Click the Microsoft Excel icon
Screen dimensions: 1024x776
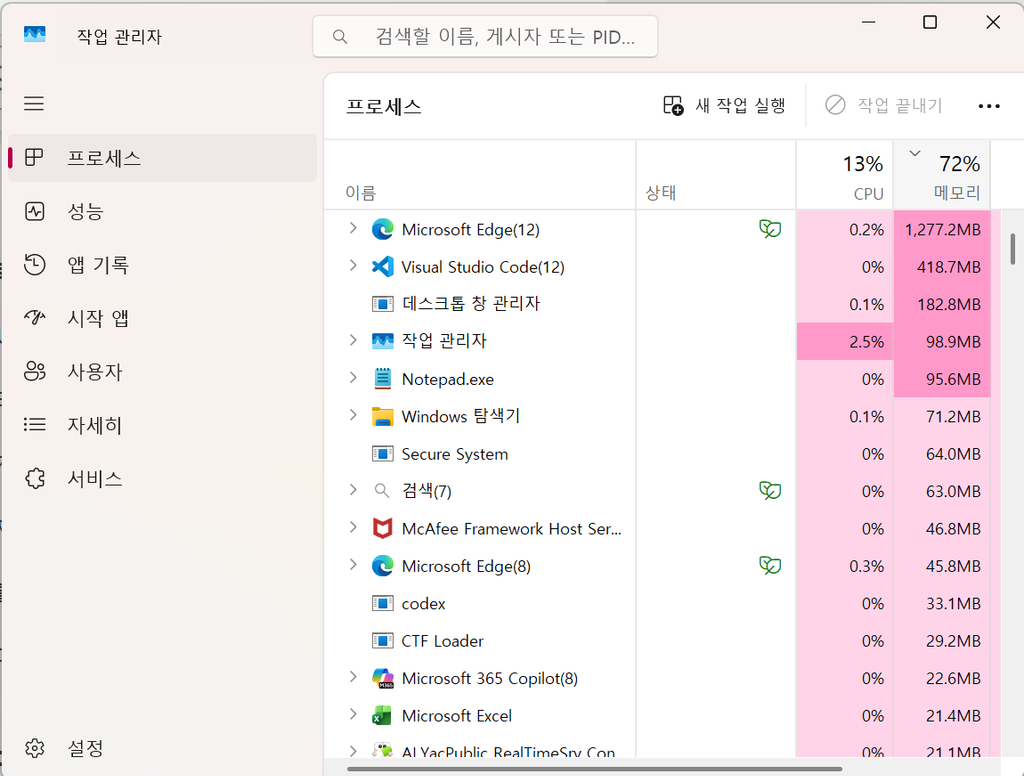tap(383, 715)
